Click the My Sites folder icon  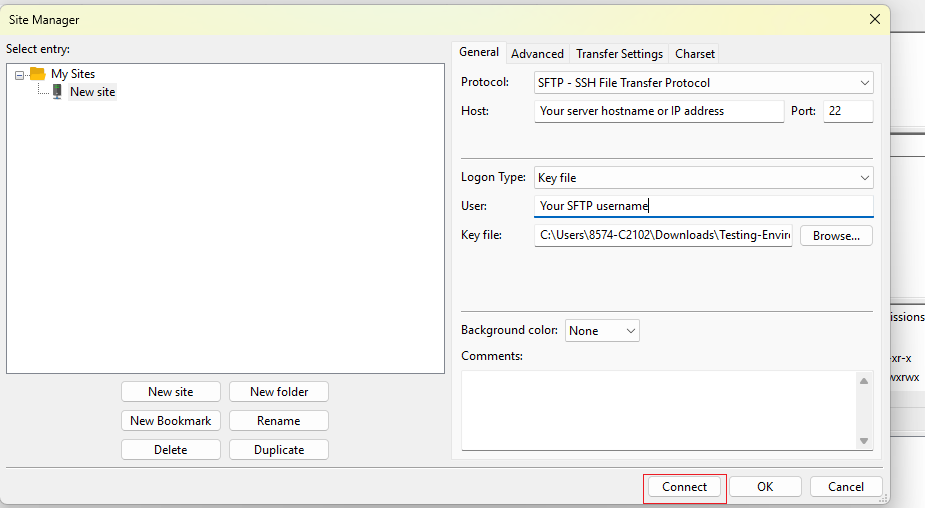tap(37, 74)
